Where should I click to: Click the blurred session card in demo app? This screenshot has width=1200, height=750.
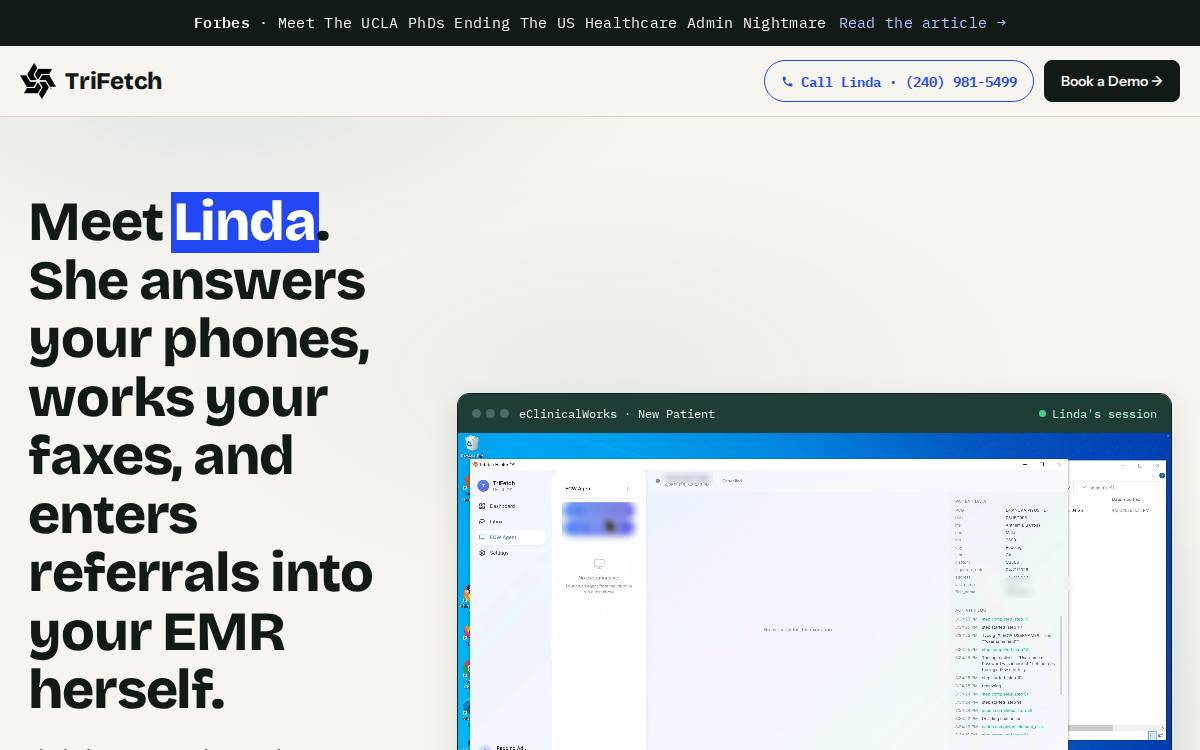[599, 520]
